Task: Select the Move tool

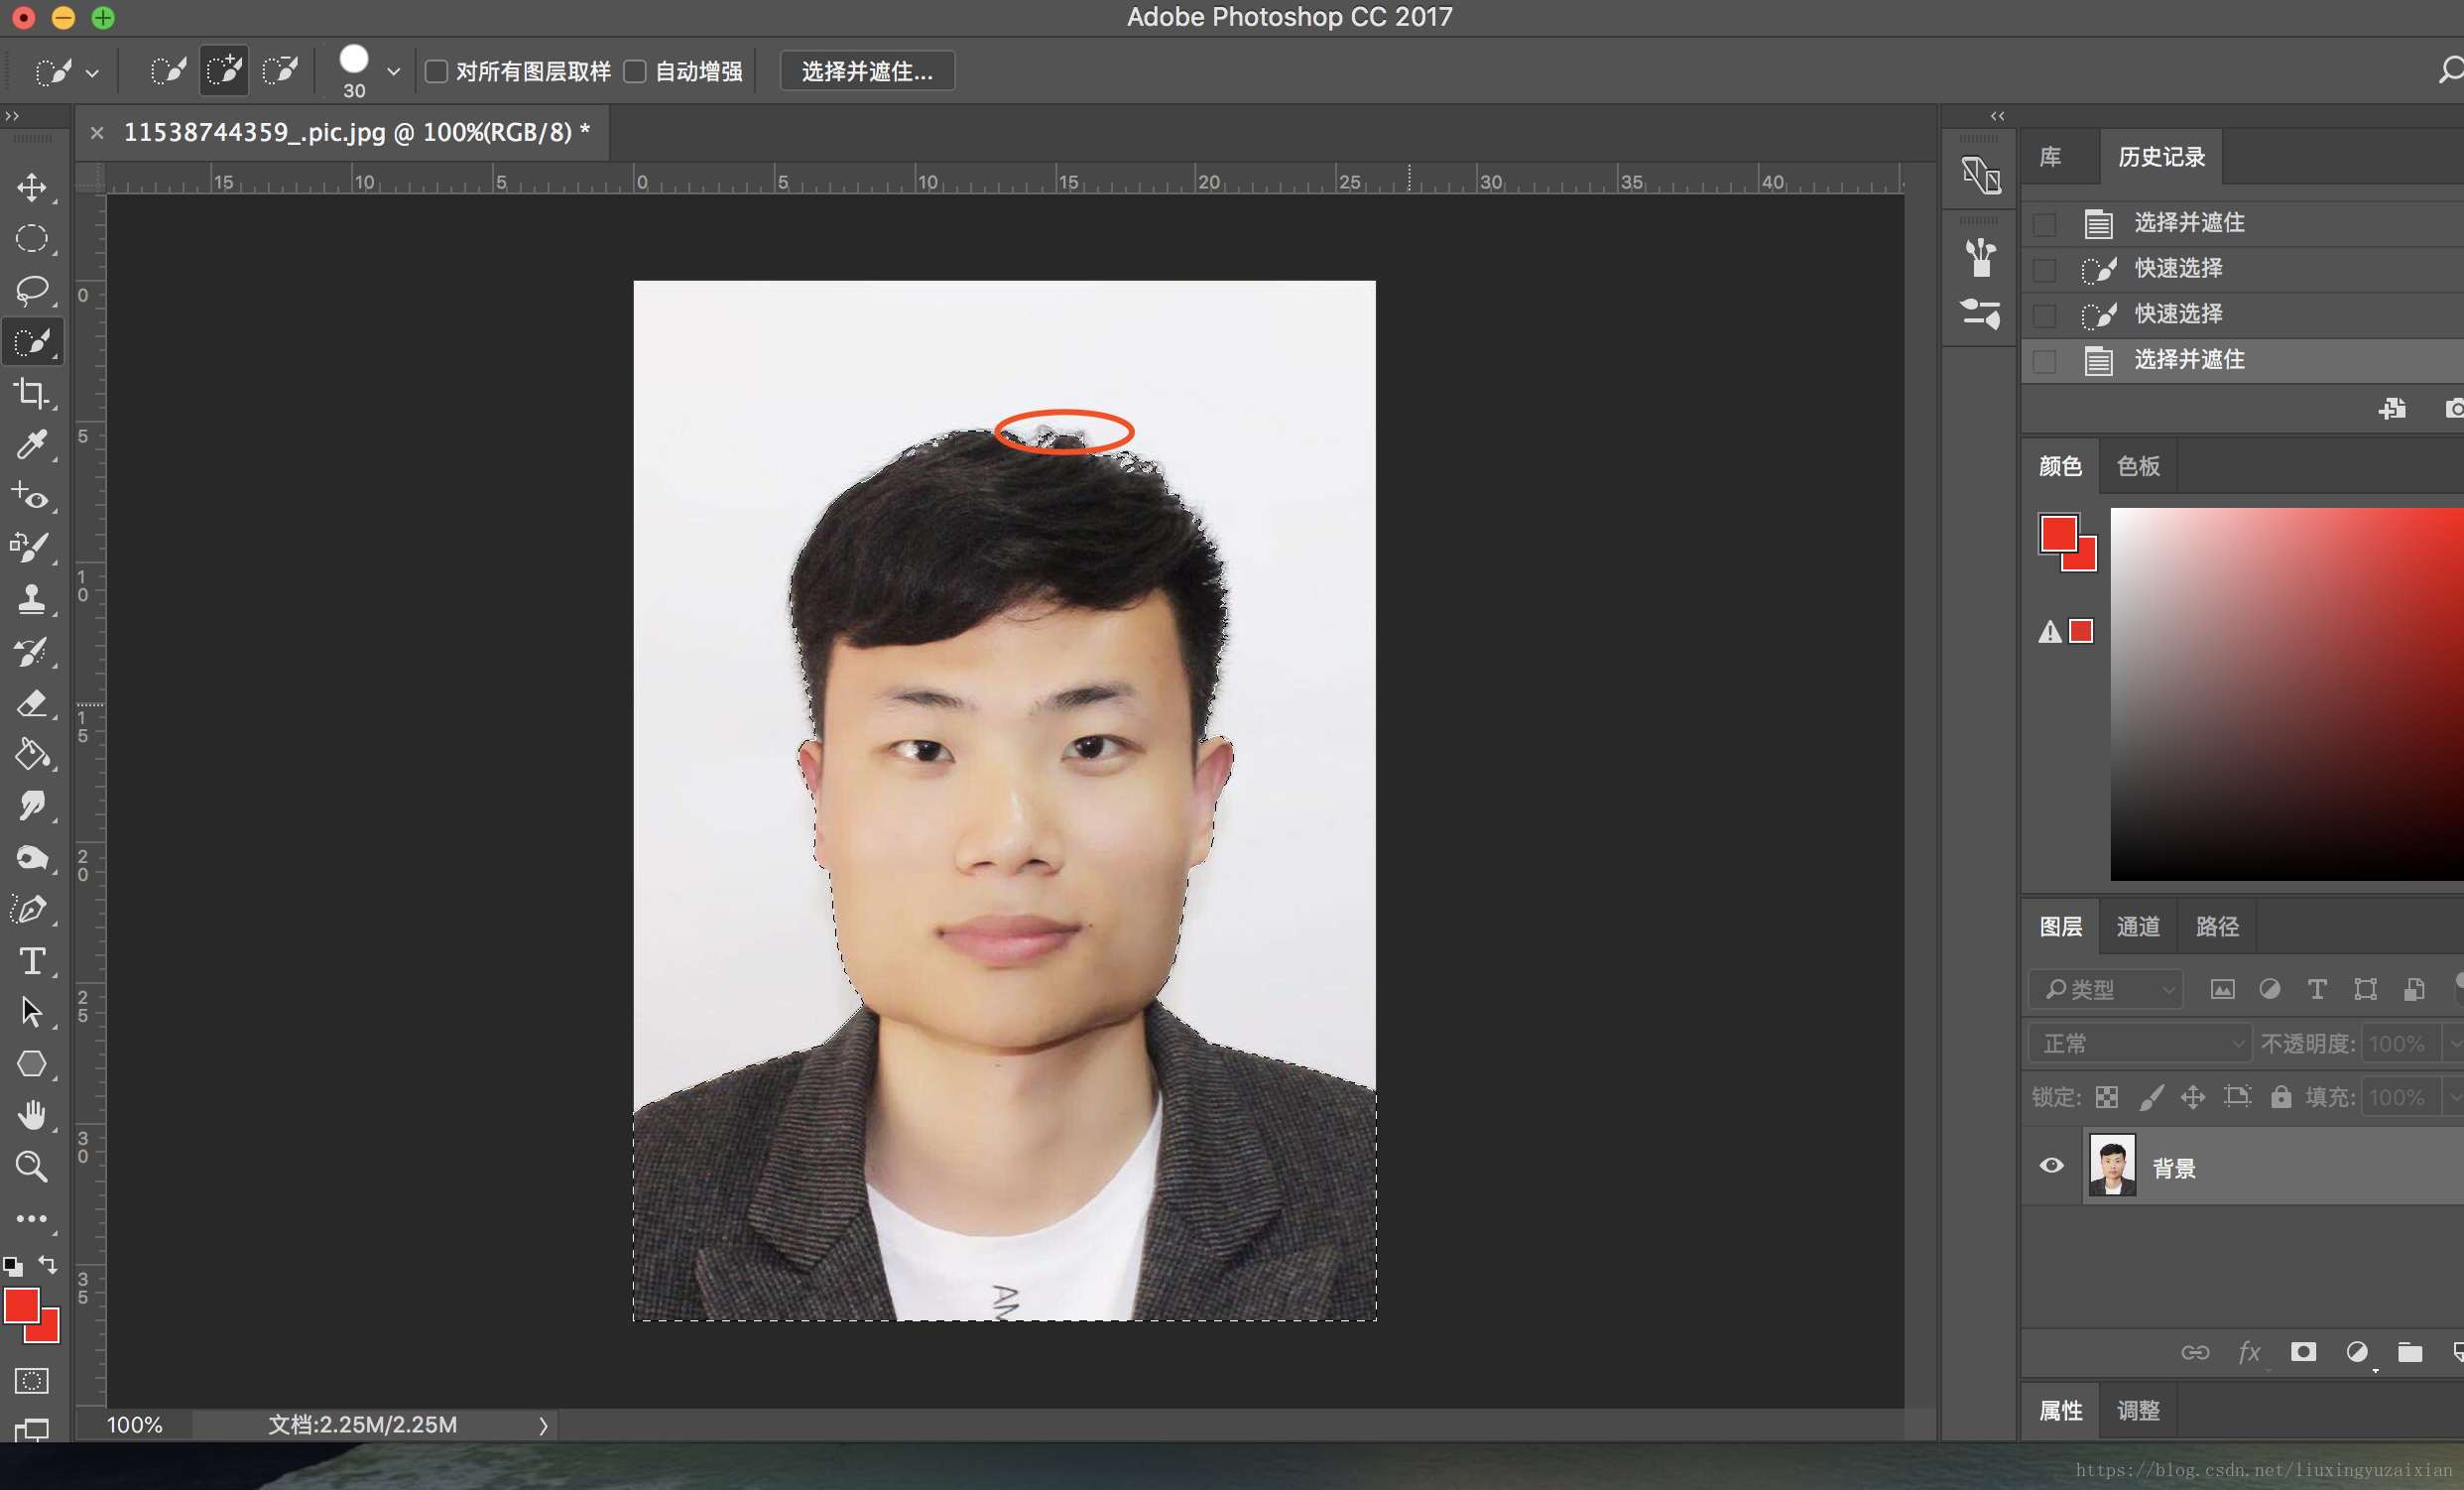Action: click(x=32, y=188)
